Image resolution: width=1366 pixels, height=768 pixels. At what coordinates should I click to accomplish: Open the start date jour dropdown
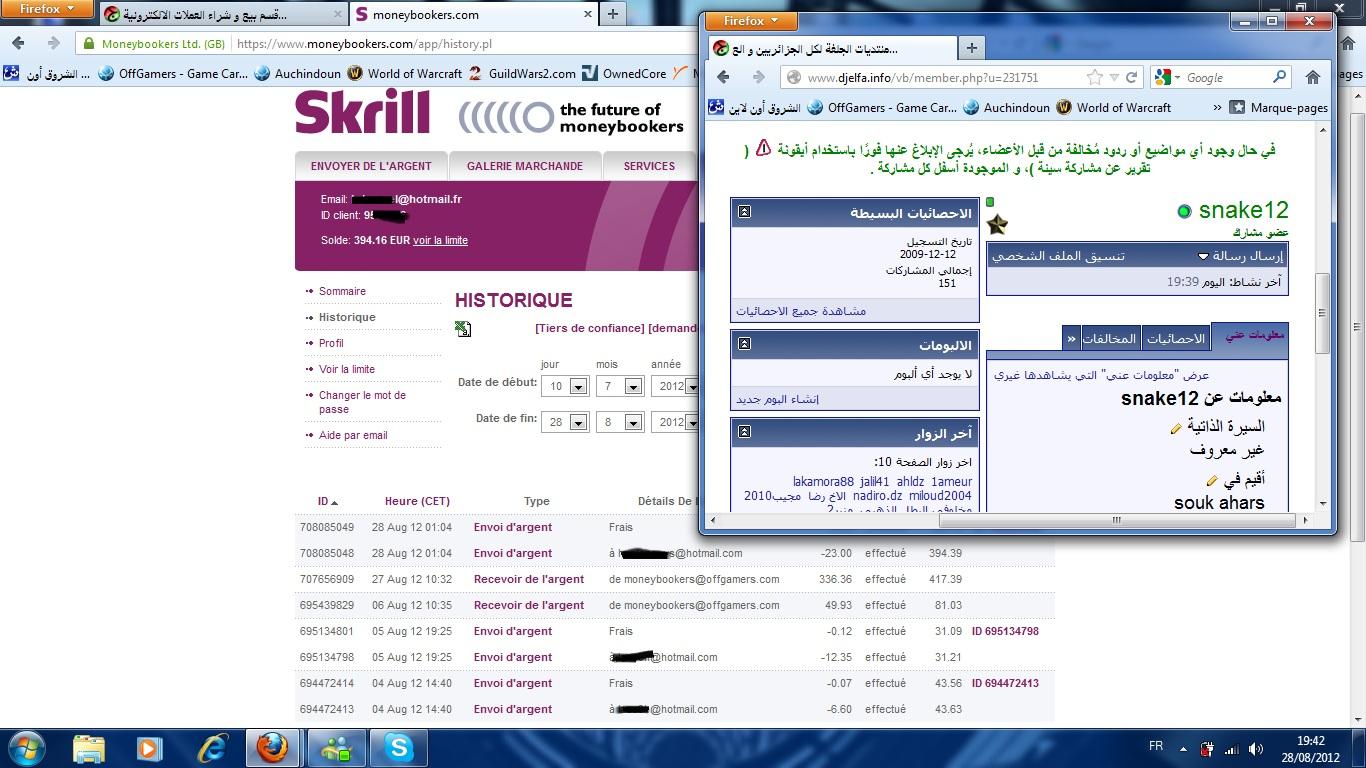click(x=578, y=386)
